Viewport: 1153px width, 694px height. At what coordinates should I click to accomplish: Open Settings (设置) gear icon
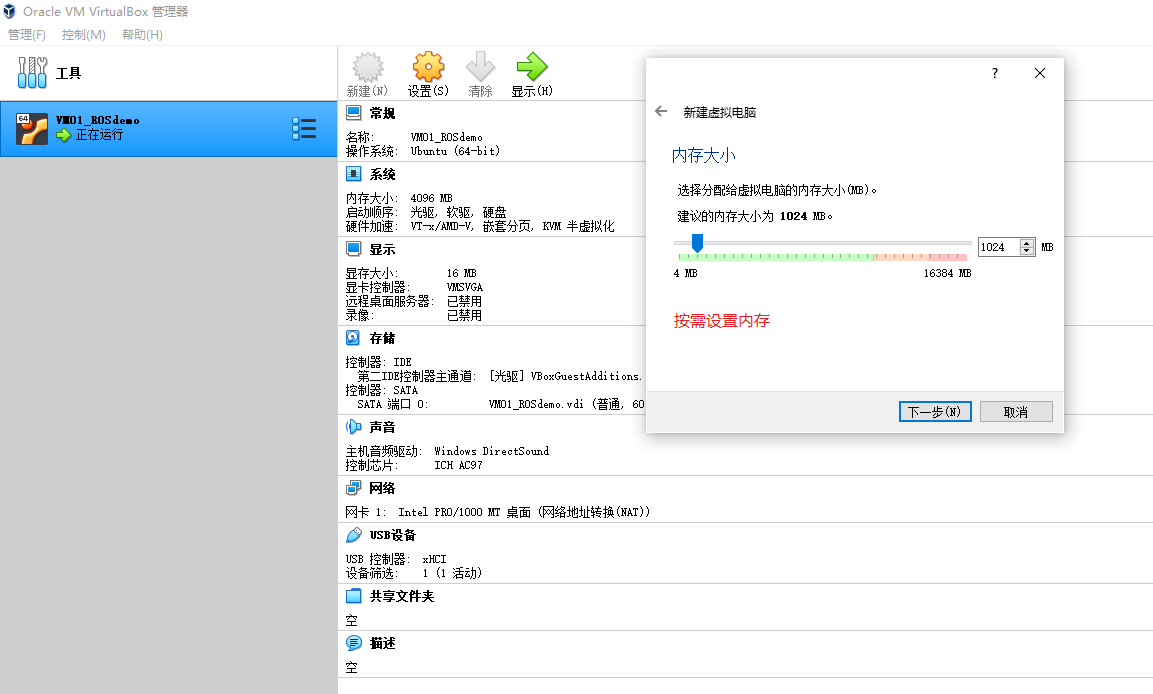[428, 68]
